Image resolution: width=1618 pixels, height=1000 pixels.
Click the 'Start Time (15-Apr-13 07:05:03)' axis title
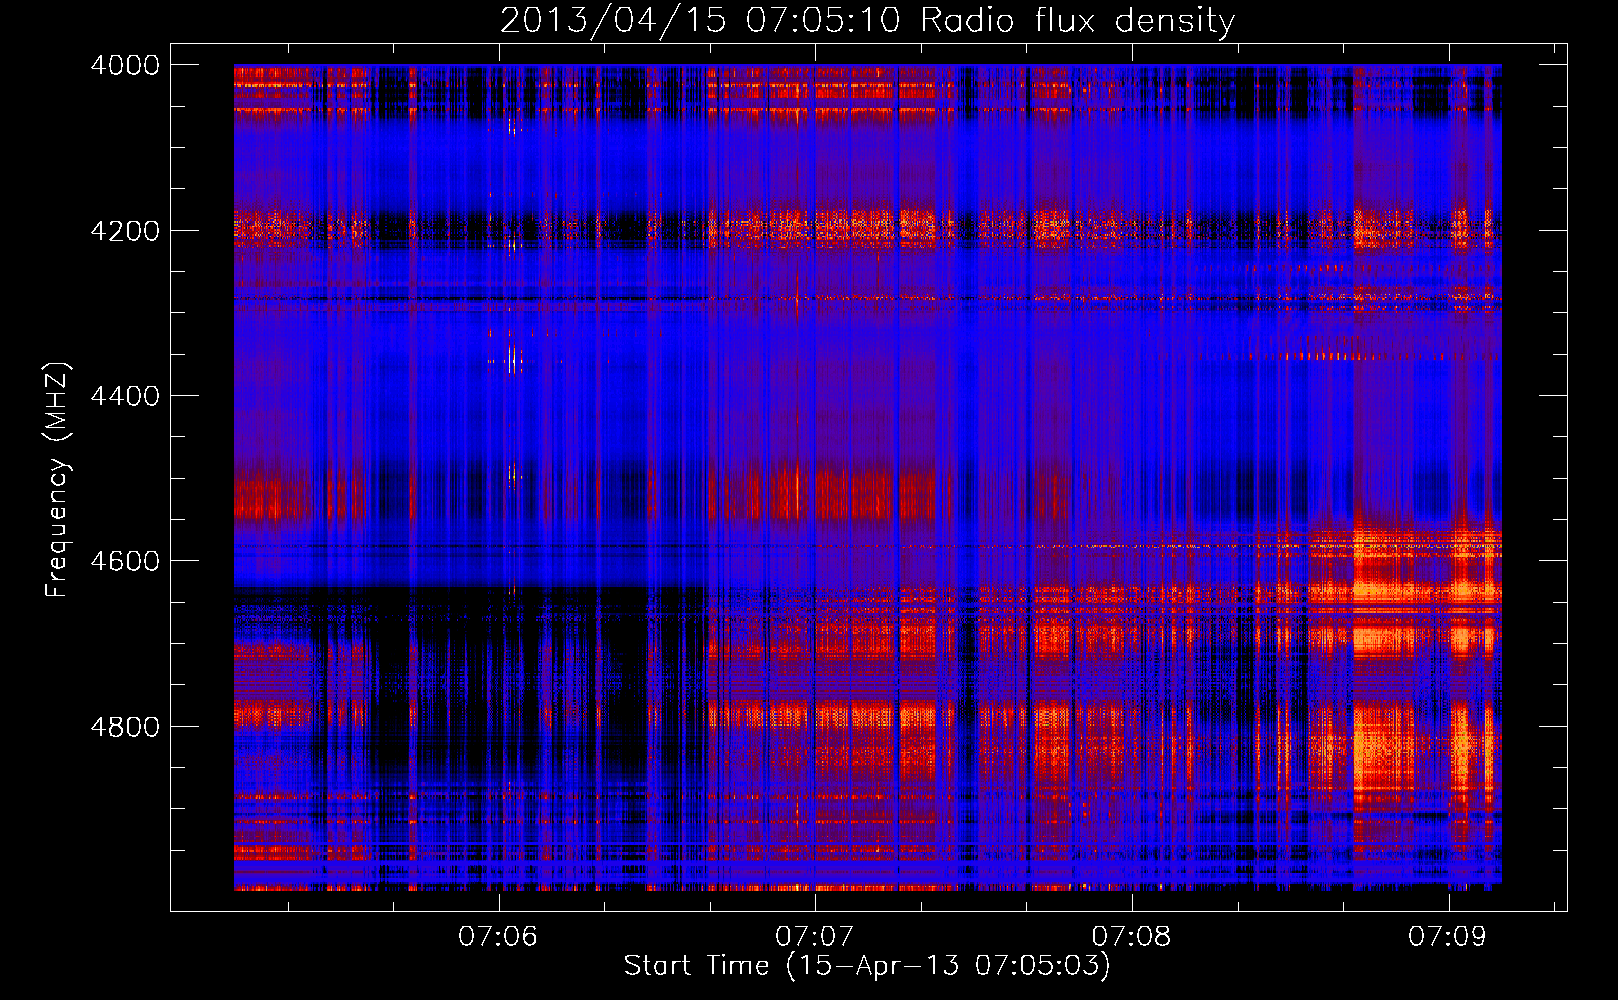(867, 966)
